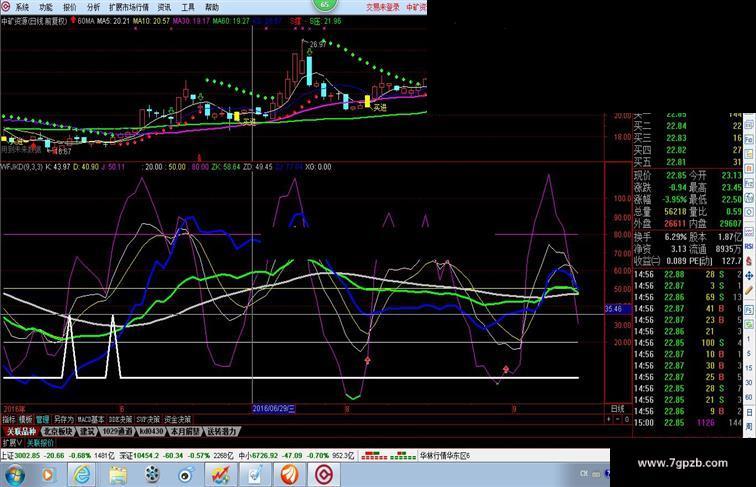Open the Windows Start button

(x=14, y=475)
